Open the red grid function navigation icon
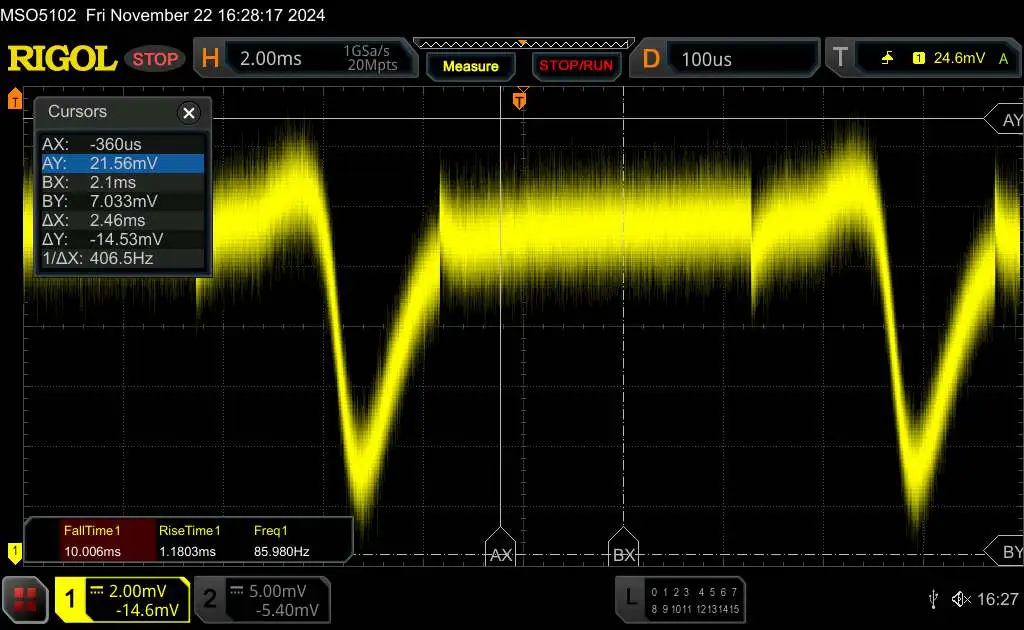Viewport: 1024px width, 630px height. click(x=25, y=599)
